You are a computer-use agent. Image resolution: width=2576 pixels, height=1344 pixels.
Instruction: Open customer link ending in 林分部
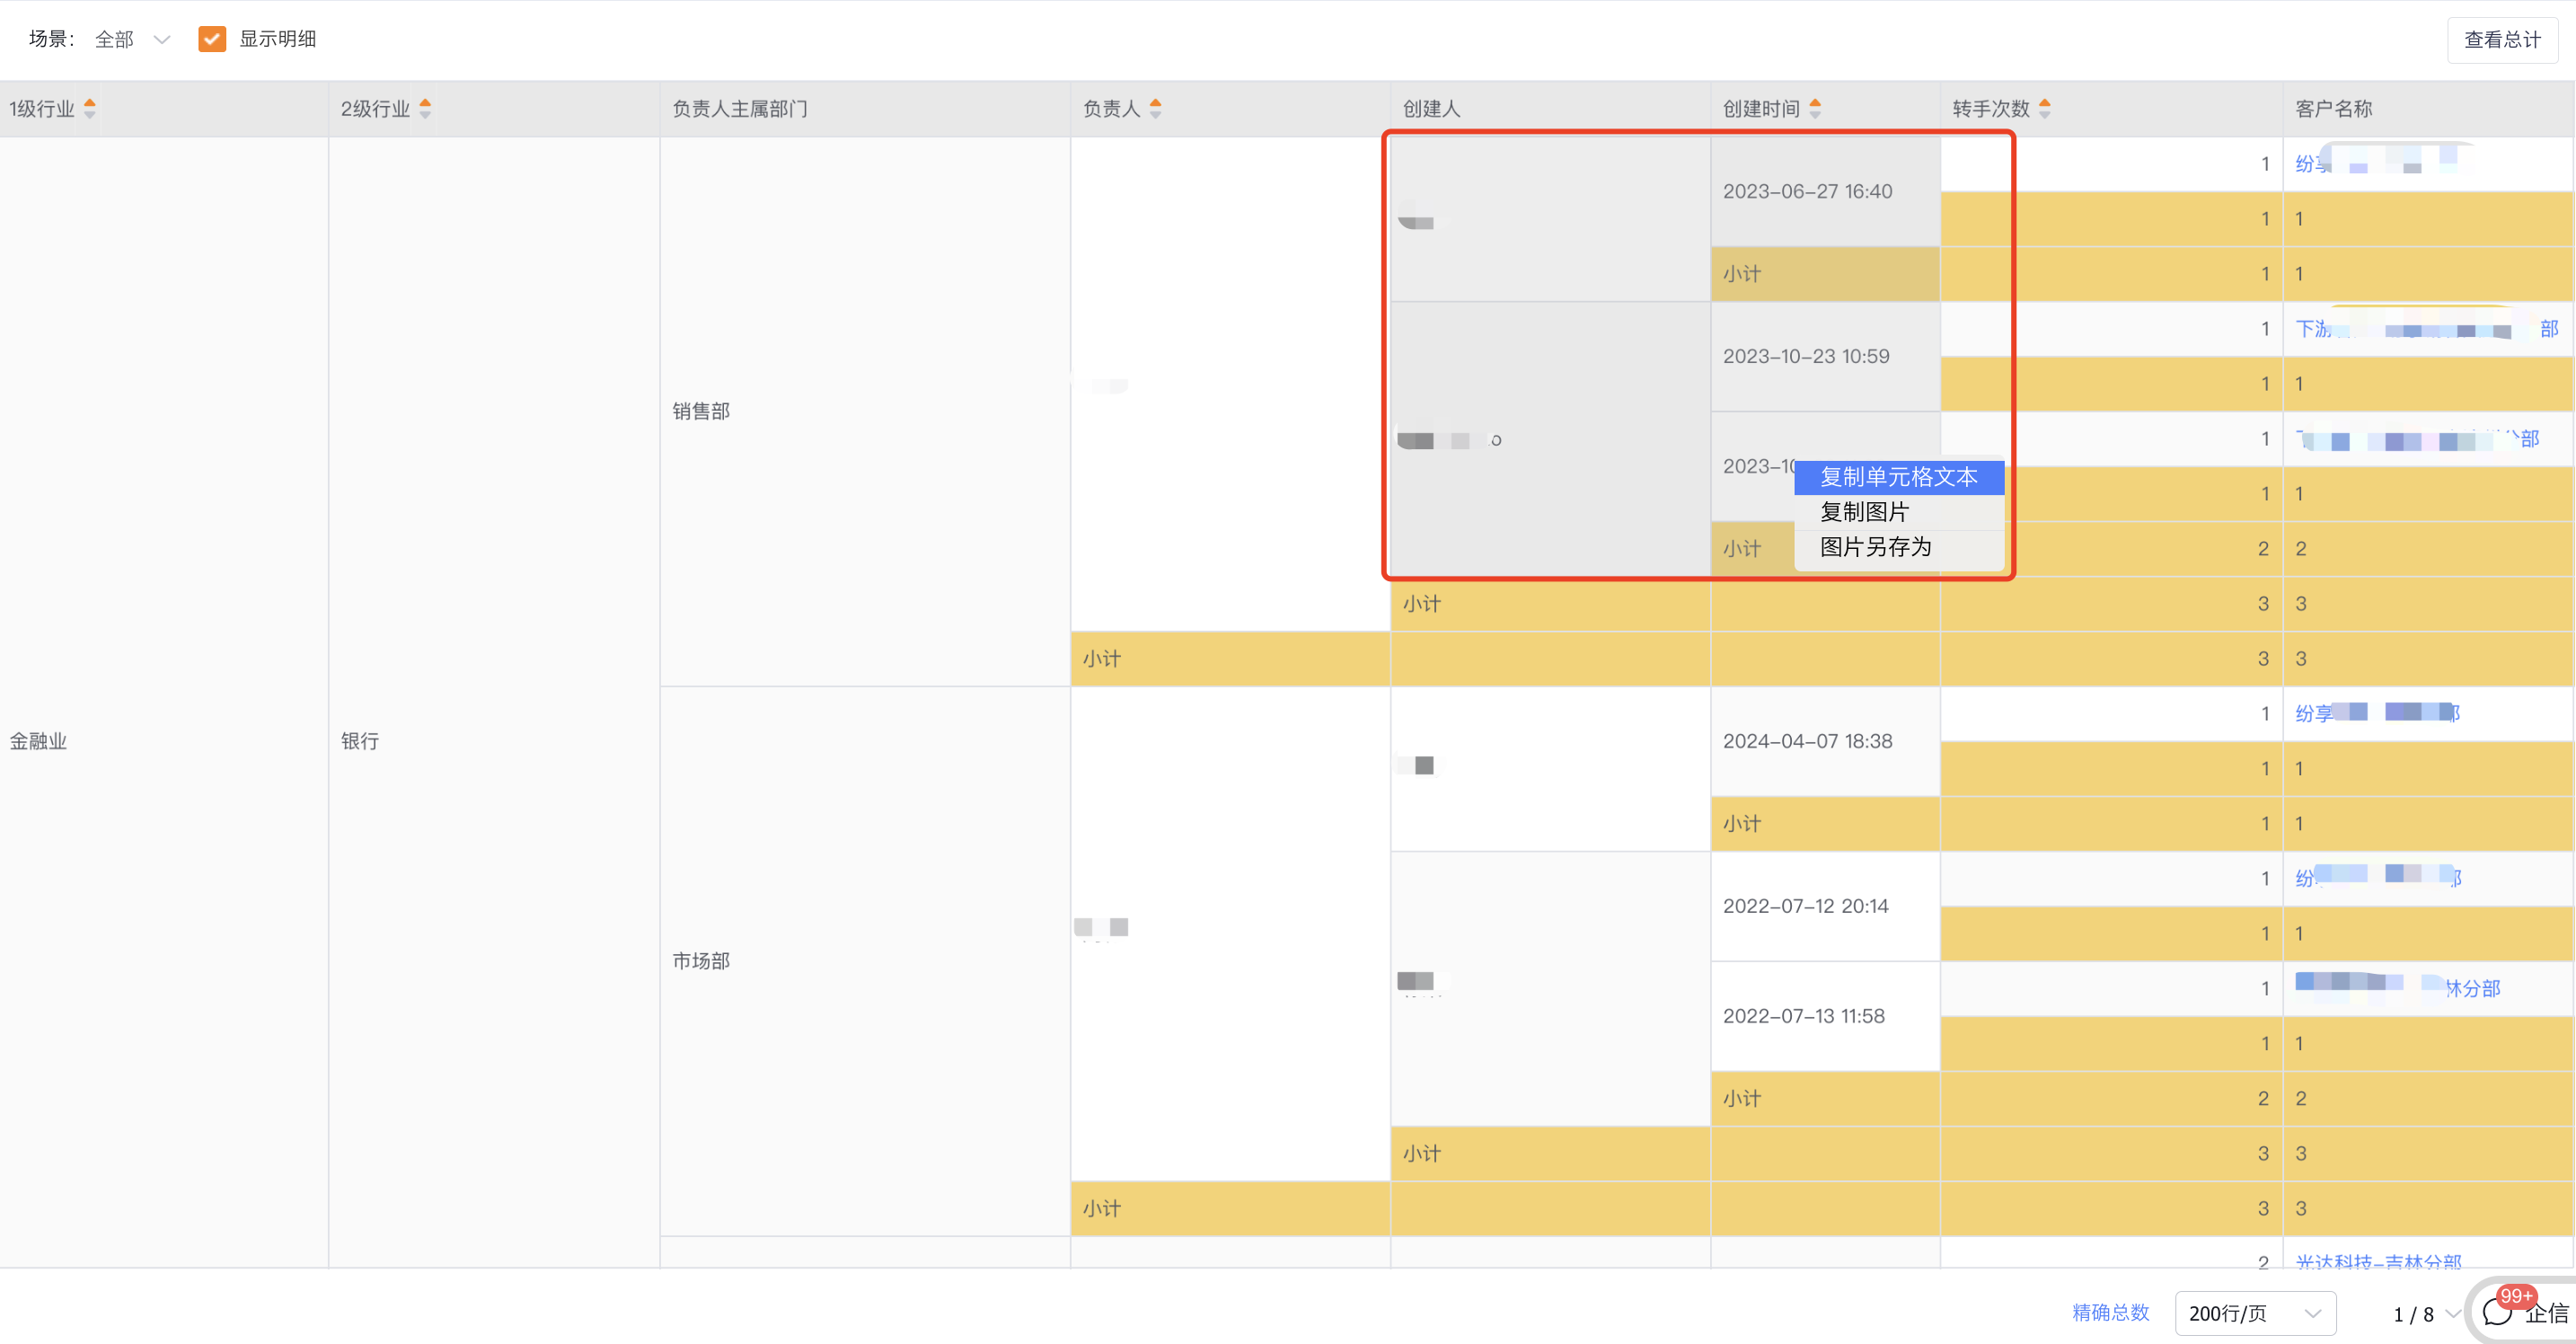tap(2472, 988)
